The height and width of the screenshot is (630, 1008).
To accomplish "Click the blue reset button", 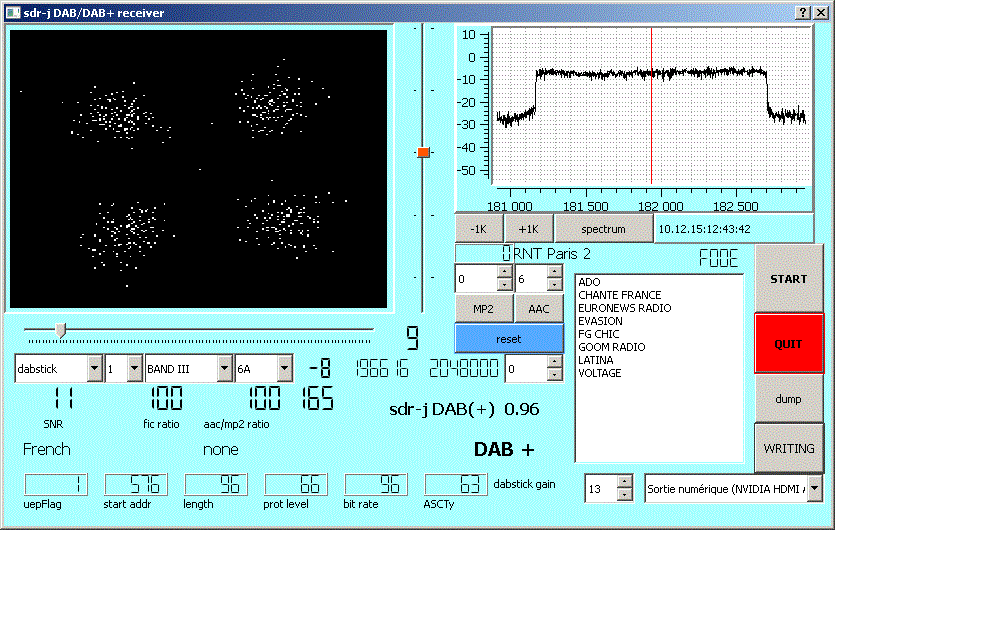I will coord(508,339).
